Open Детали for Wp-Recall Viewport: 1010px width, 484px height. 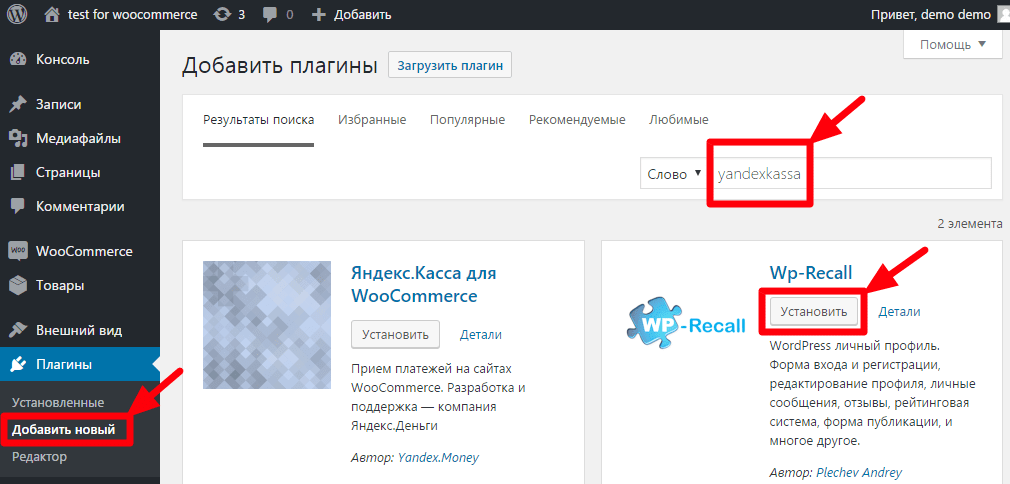pyautogui.click(x=899, y=311)
